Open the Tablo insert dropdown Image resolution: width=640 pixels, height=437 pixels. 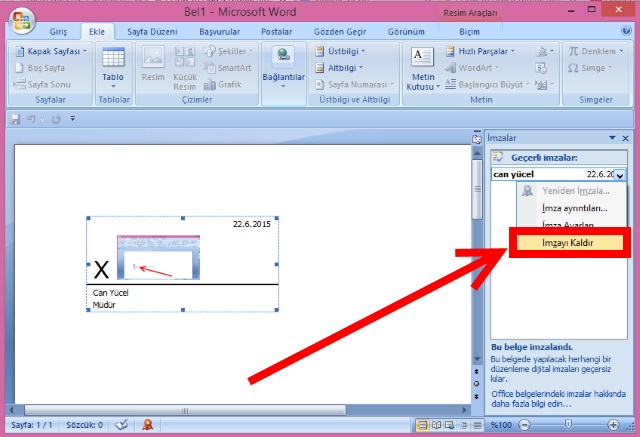tap(113, 69)
